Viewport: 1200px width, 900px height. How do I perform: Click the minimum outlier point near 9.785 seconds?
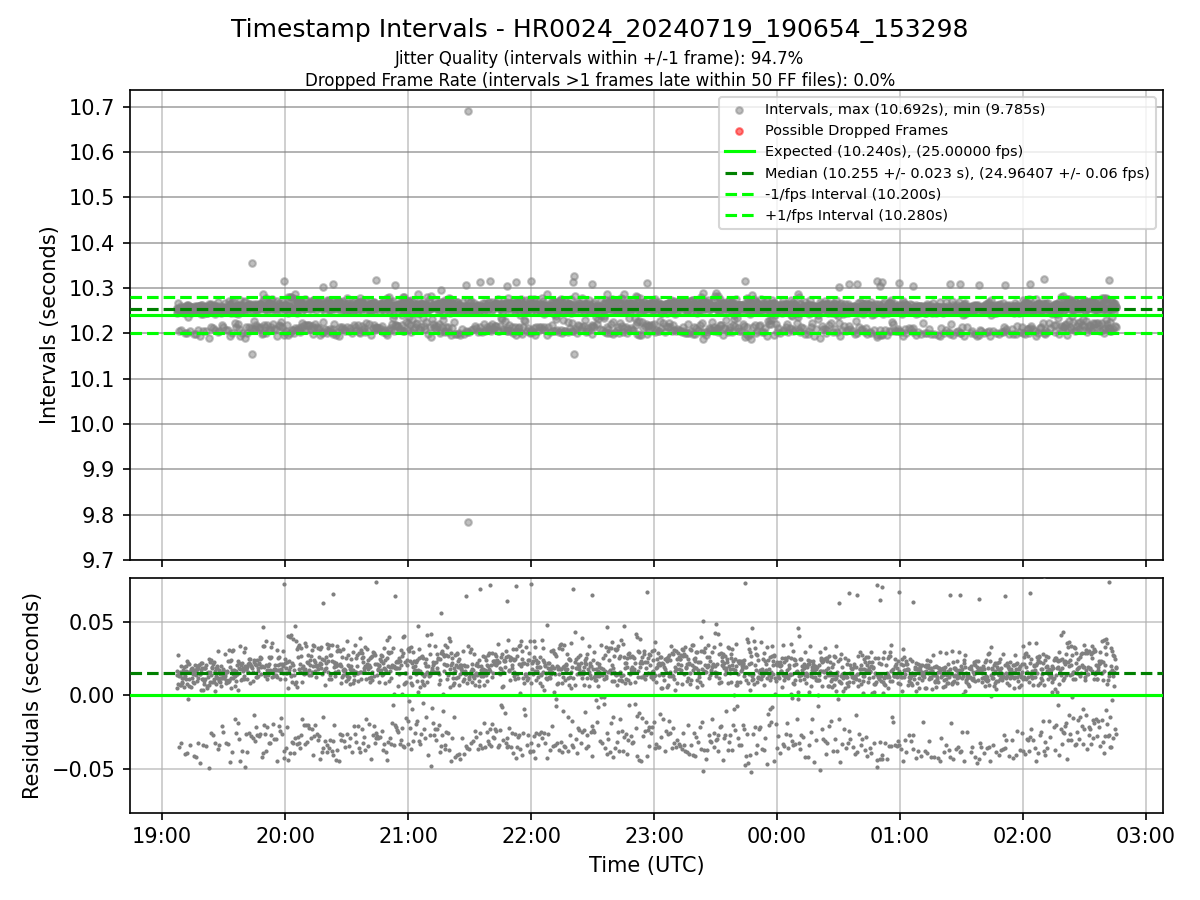click(468, 522)
